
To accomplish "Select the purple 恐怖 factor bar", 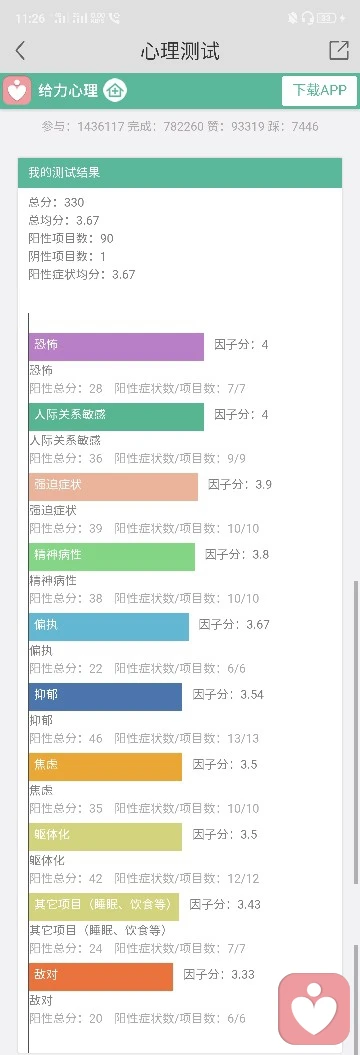I will click(116, 347).
